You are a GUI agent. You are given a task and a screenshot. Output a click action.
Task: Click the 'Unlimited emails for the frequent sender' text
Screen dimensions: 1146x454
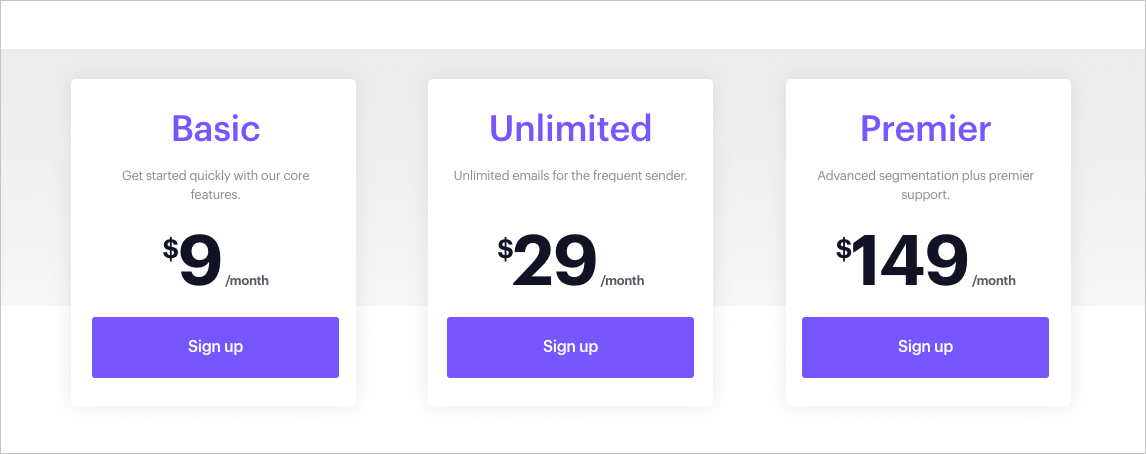click(x=570, y=176)
